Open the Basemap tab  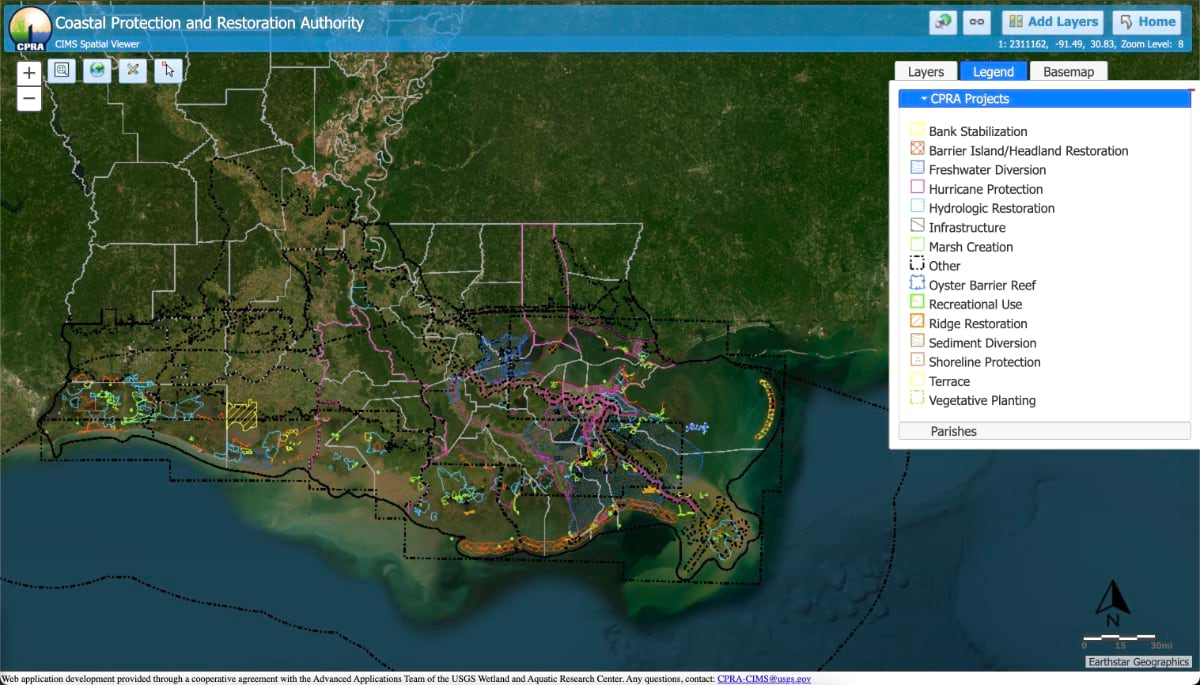point(1068,72)
